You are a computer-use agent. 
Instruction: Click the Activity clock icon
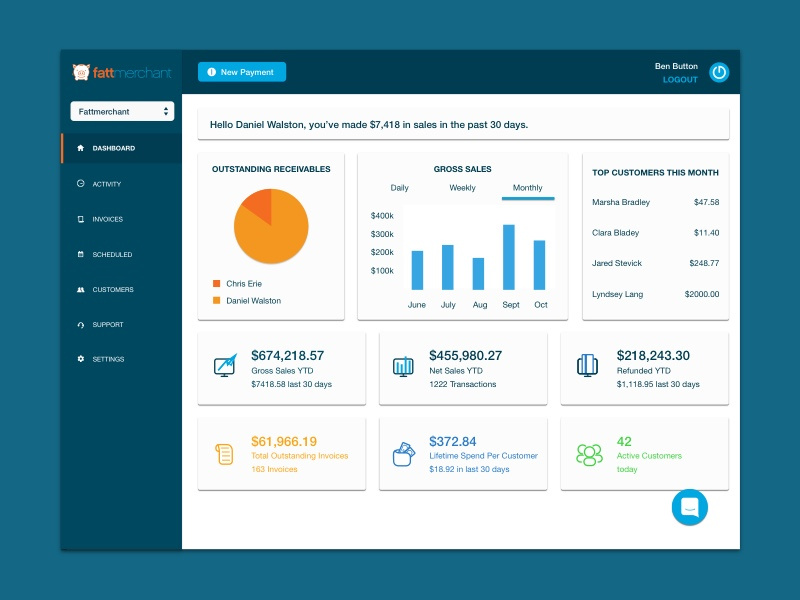tap(80, 184)
